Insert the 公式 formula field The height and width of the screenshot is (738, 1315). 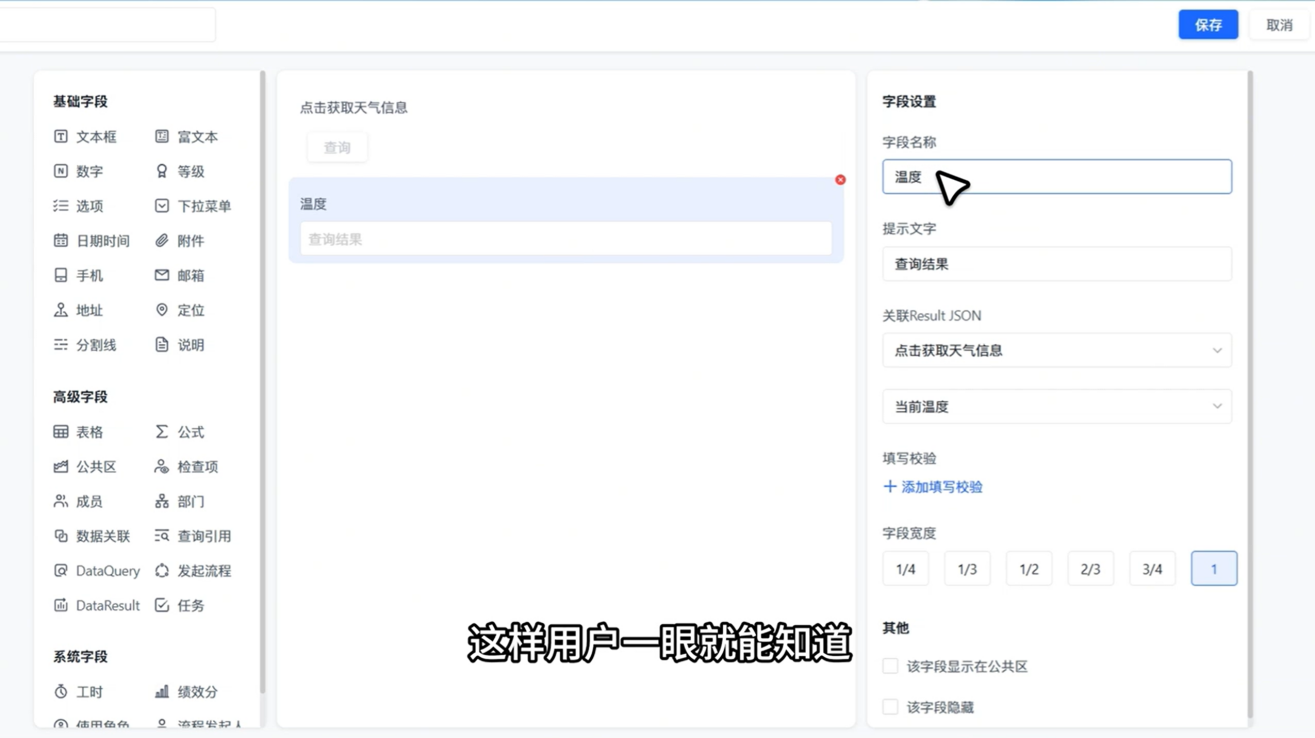click(180, 432)
